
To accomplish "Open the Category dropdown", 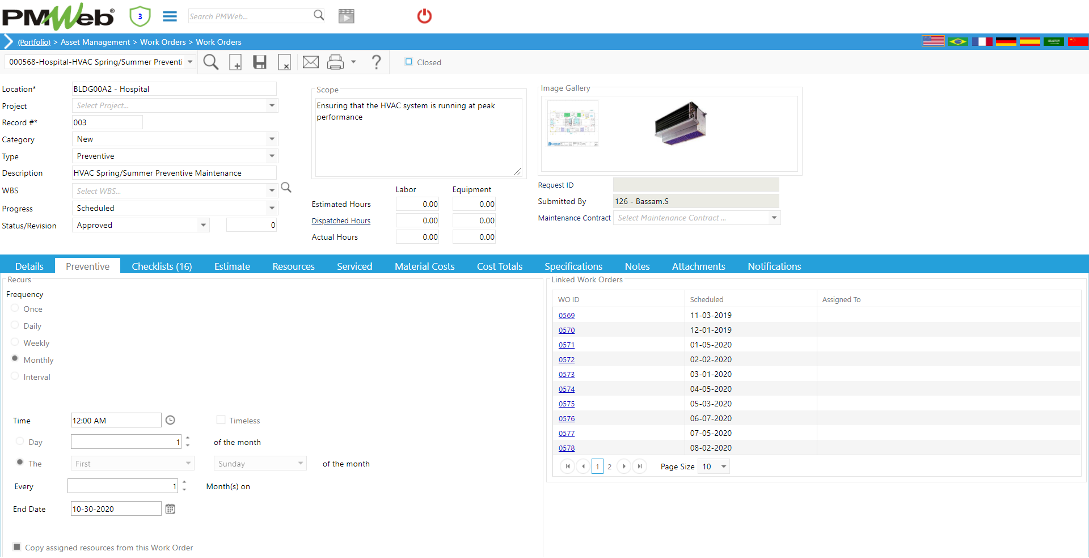I will [x=272, y=139].
